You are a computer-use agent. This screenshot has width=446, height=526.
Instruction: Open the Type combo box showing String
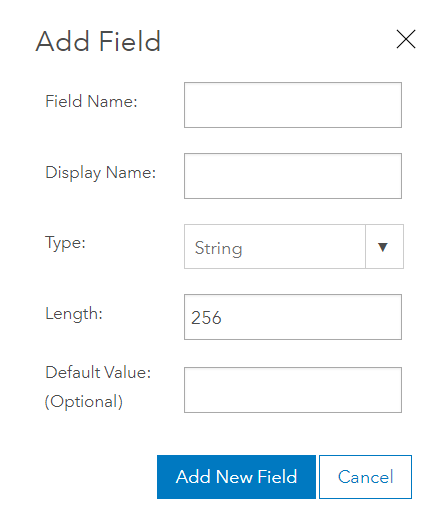tap(294, 247)
